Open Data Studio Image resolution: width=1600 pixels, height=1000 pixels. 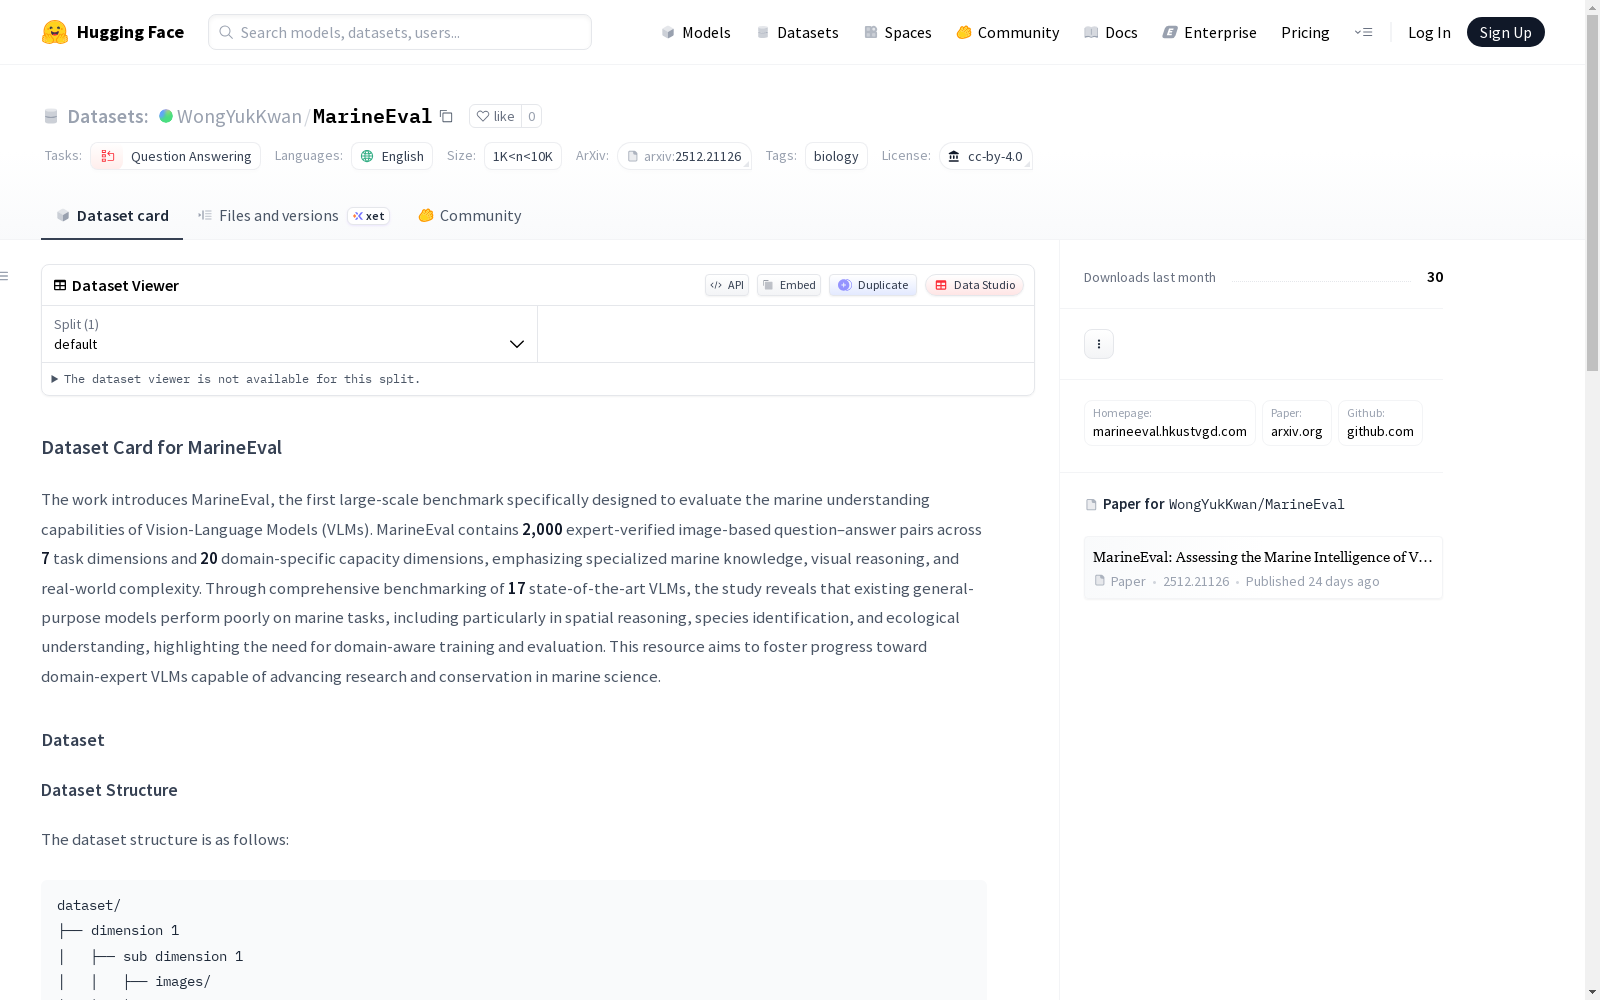pos(975,285)
